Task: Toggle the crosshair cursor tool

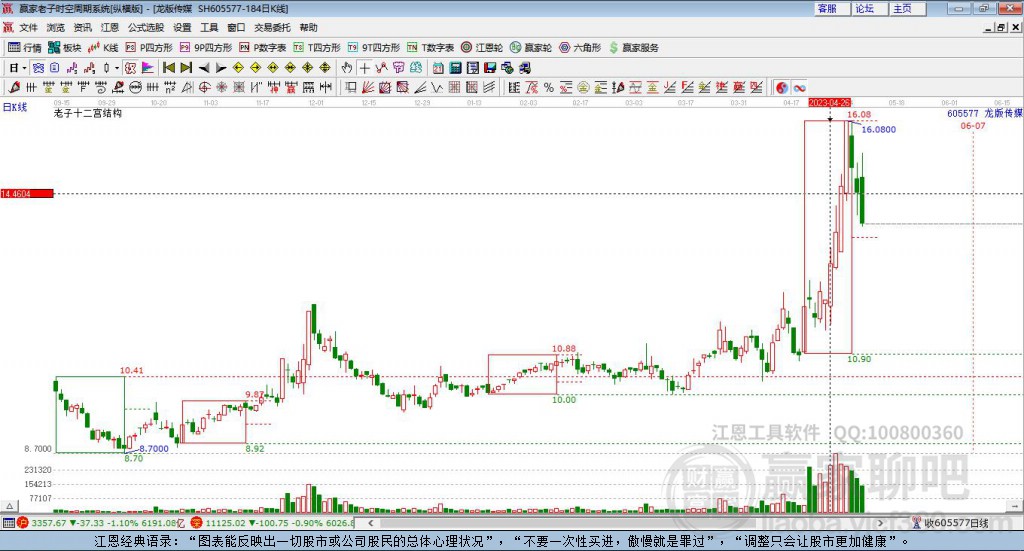Action: click(x=364, y=68)
